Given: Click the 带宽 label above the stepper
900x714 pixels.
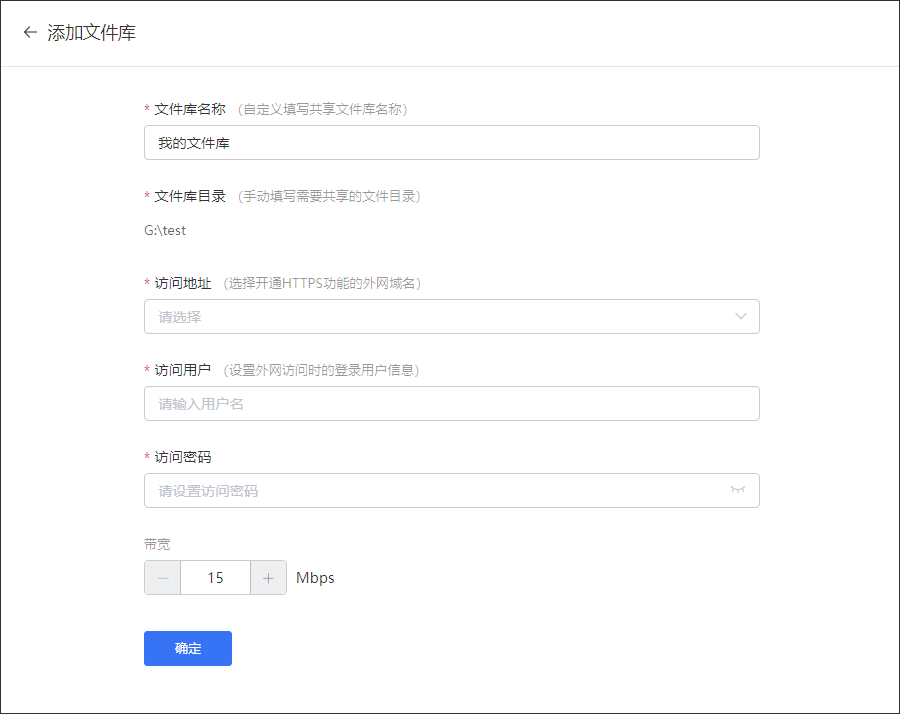Looking at the screenshot, I should pyautogui.click(x=157, y=544).
